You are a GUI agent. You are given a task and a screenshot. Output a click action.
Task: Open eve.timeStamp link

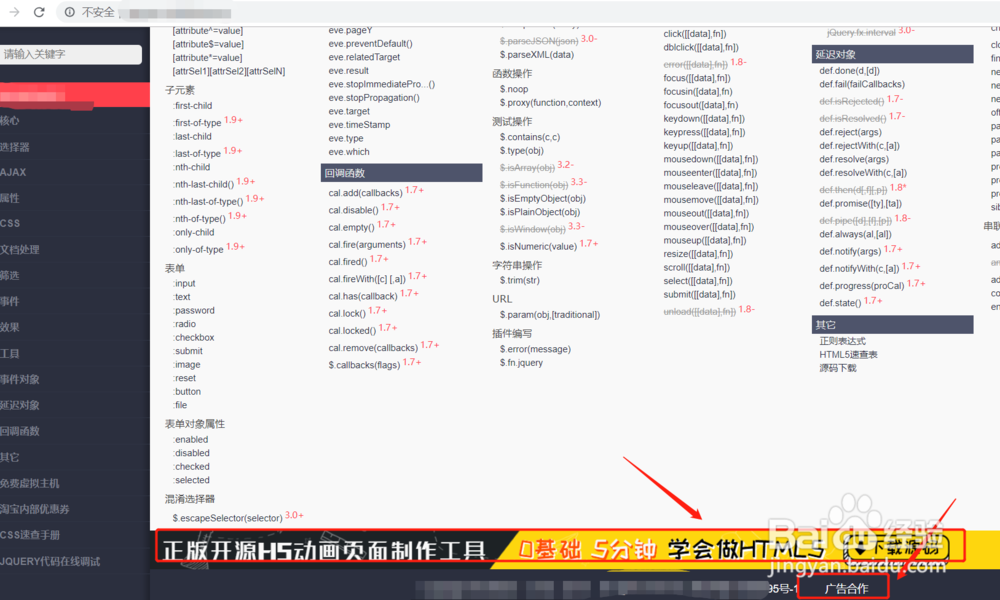(359, 124)
